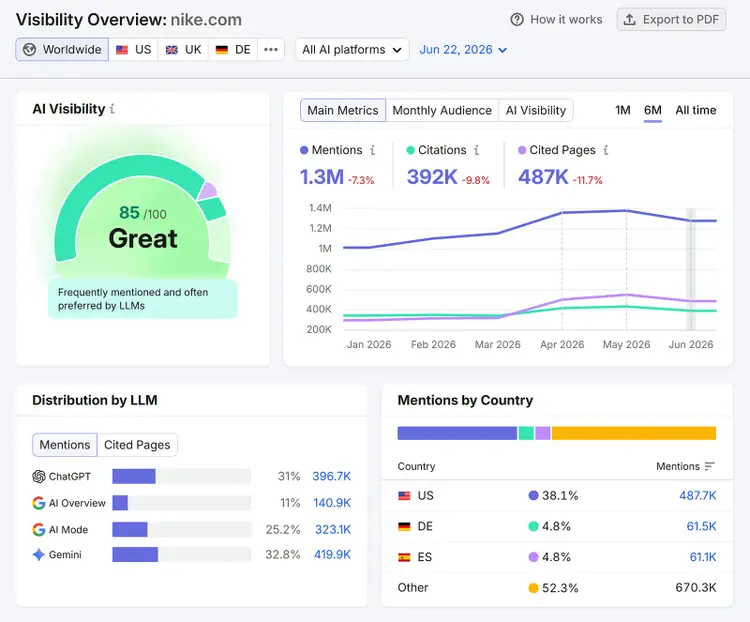This screenshot has width=750, height=622.
Task: Filter region by UK button
Action: click(184, 50)
